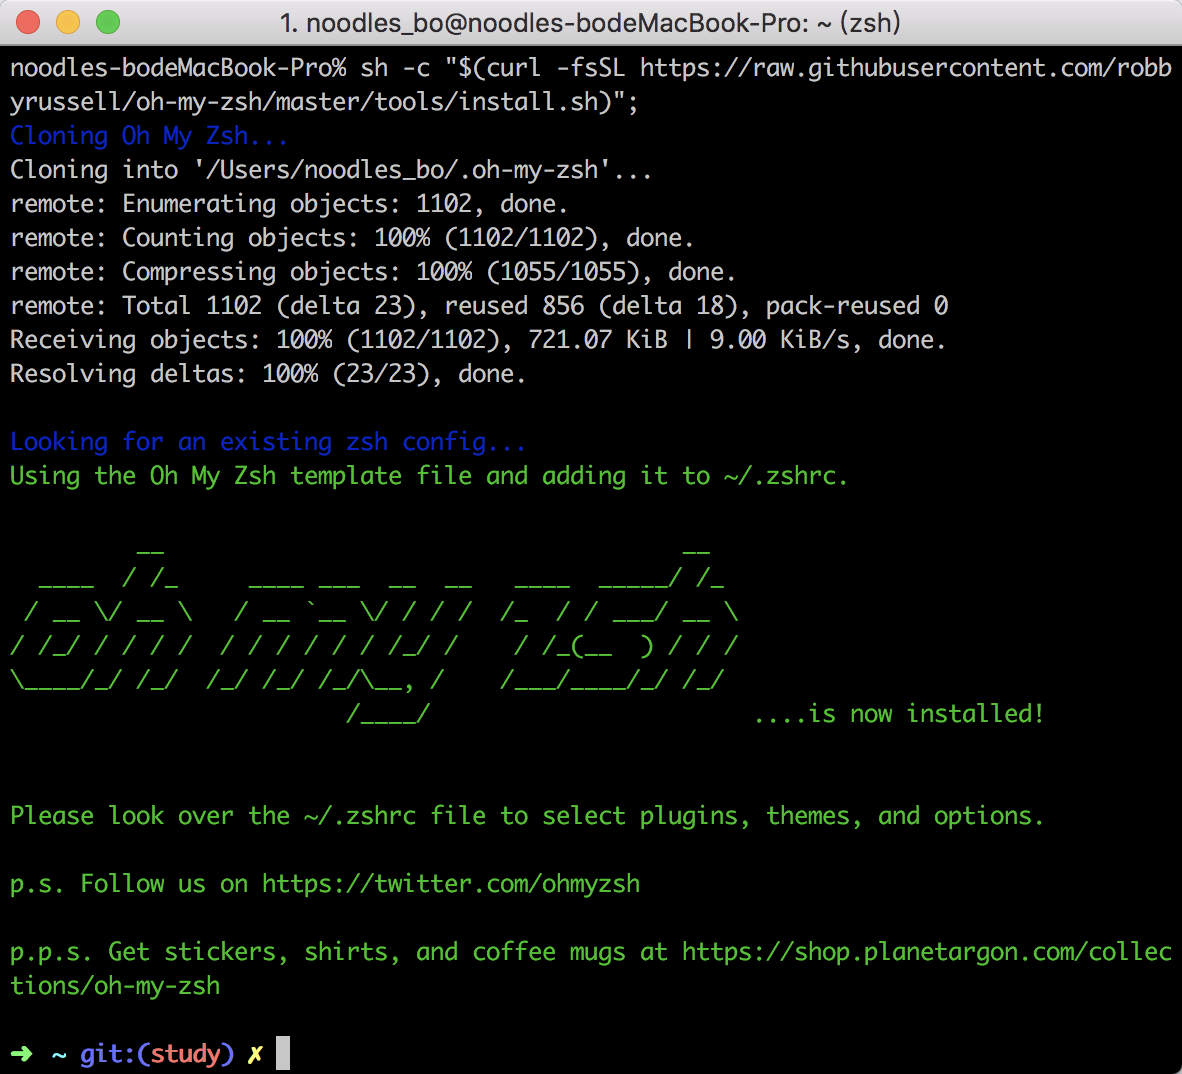This screenshot has width=1182, height=1074.
Task: Click the "noodles-bodeMacBook-Pro%" prompt text
Action: click(178, 68)
